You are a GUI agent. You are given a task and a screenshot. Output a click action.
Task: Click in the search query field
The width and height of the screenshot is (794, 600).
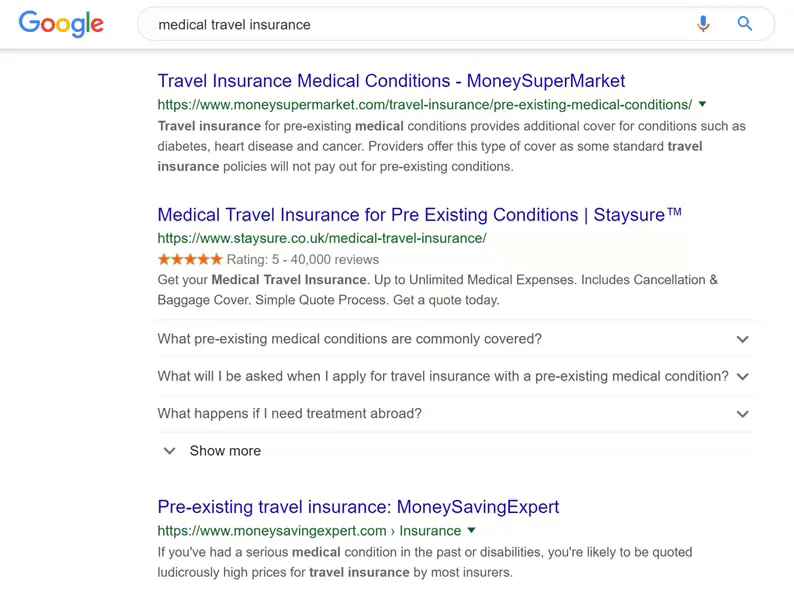[420, 24]
